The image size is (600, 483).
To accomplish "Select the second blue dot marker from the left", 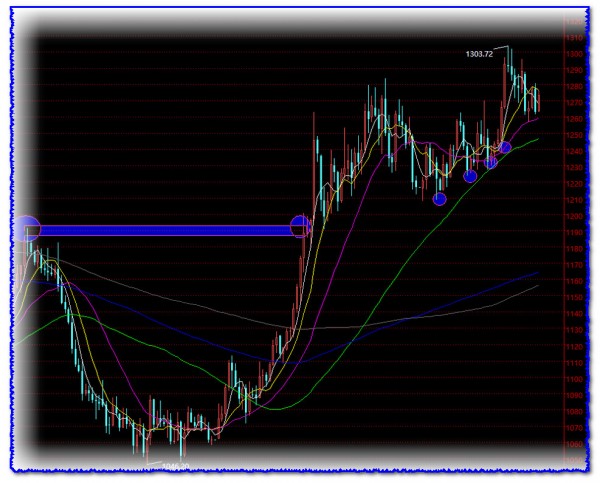I will (470, 176).
